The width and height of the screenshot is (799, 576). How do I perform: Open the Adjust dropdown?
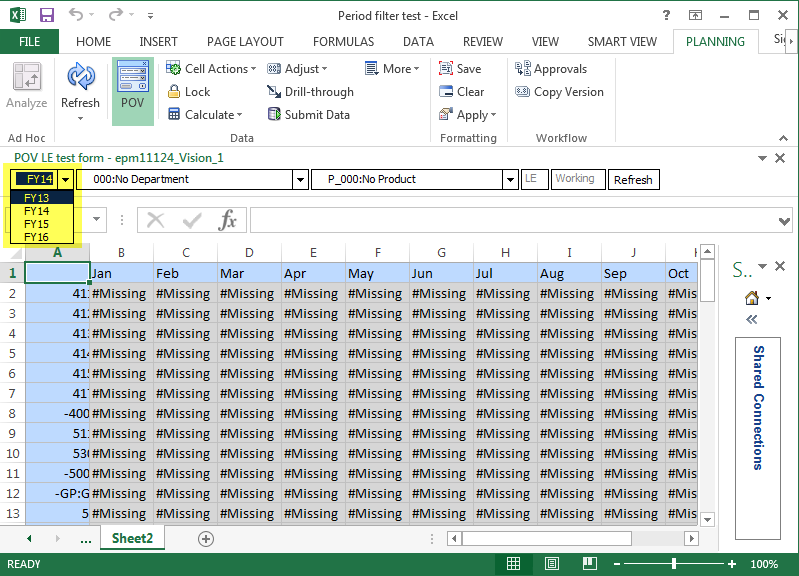point(297,69)
